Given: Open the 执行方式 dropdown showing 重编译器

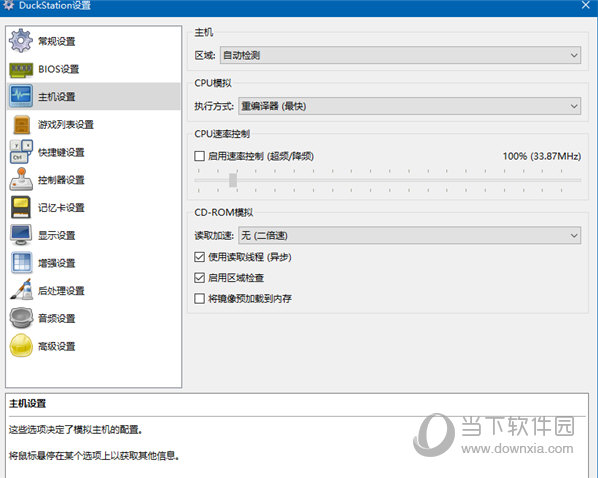Looking at the screenshot, I should tap(409, 106).
